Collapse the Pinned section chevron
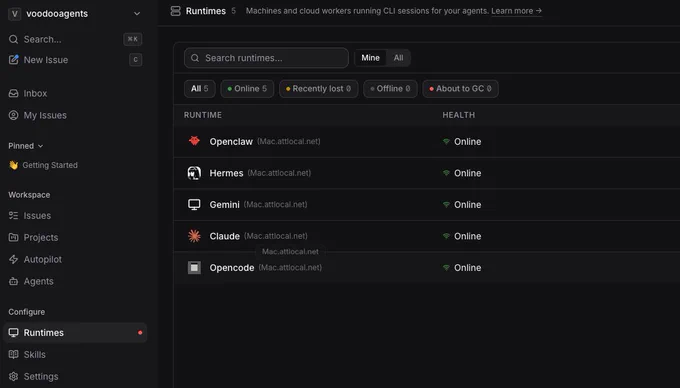 [x=40, y=146]
